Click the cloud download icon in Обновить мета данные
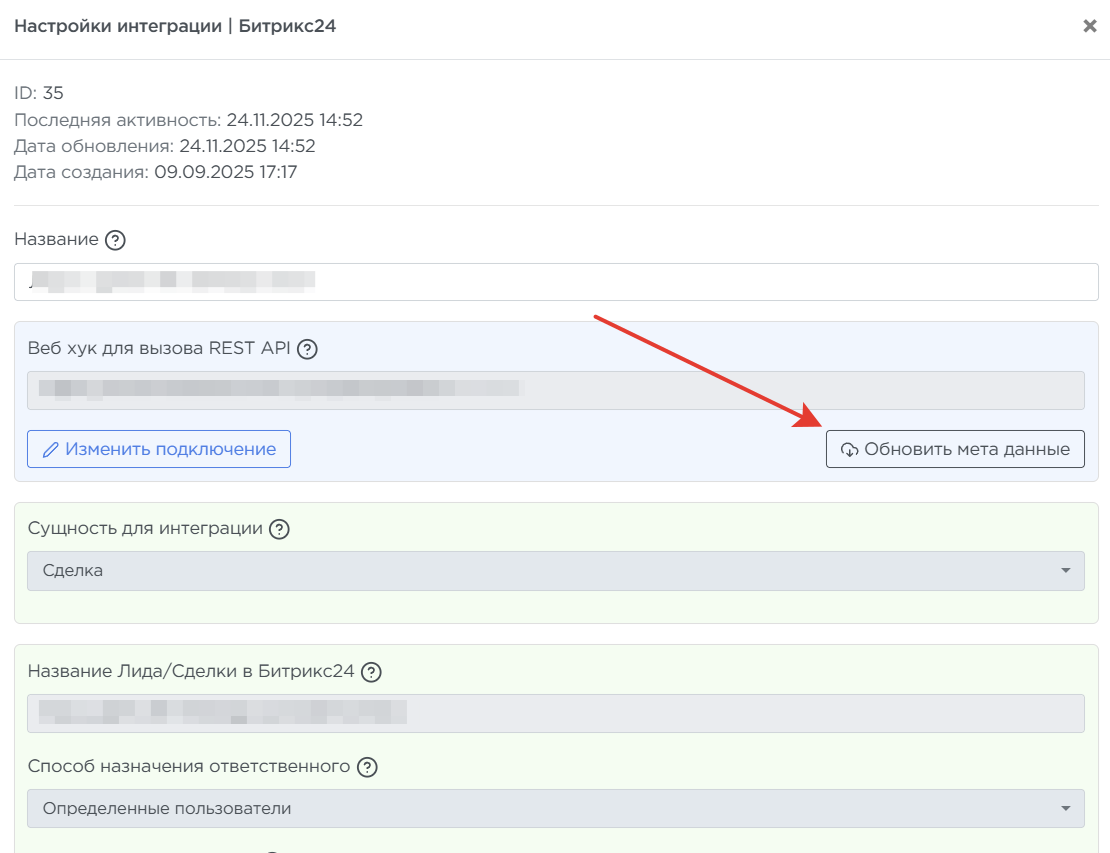The height and width of the screenshot is (853, 1110). [849, 450]
